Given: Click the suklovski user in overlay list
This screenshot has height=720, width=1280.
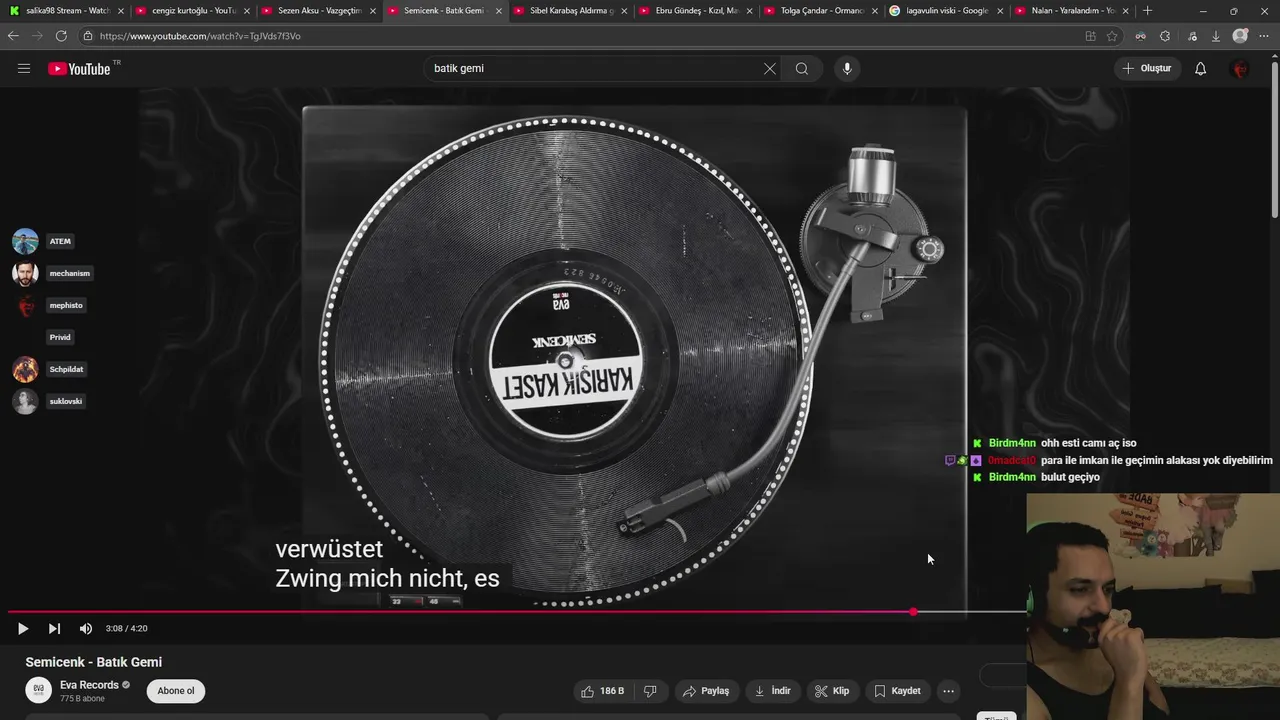Looking at the screenshot, I should tap(49, 401).
